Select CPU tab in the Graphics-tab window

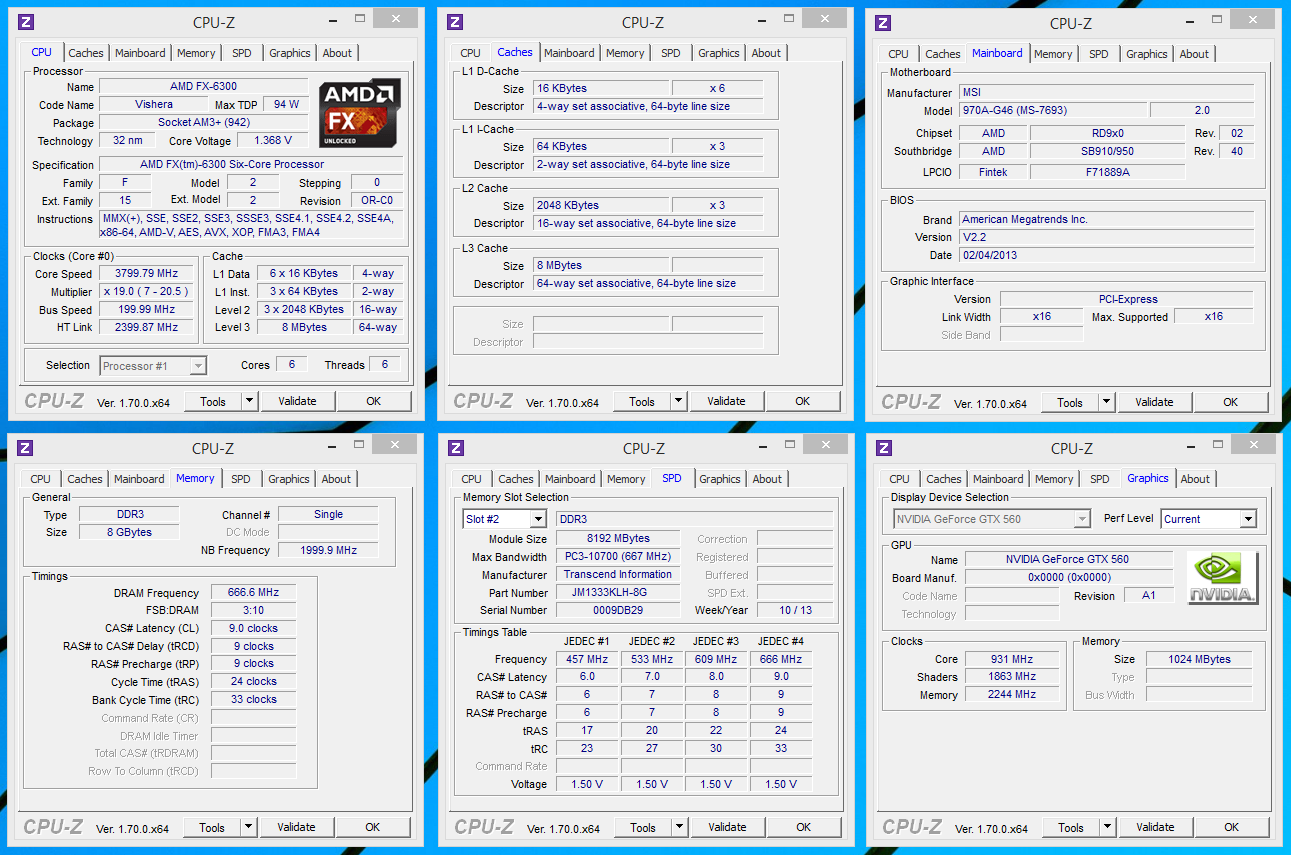coord(899,479)
